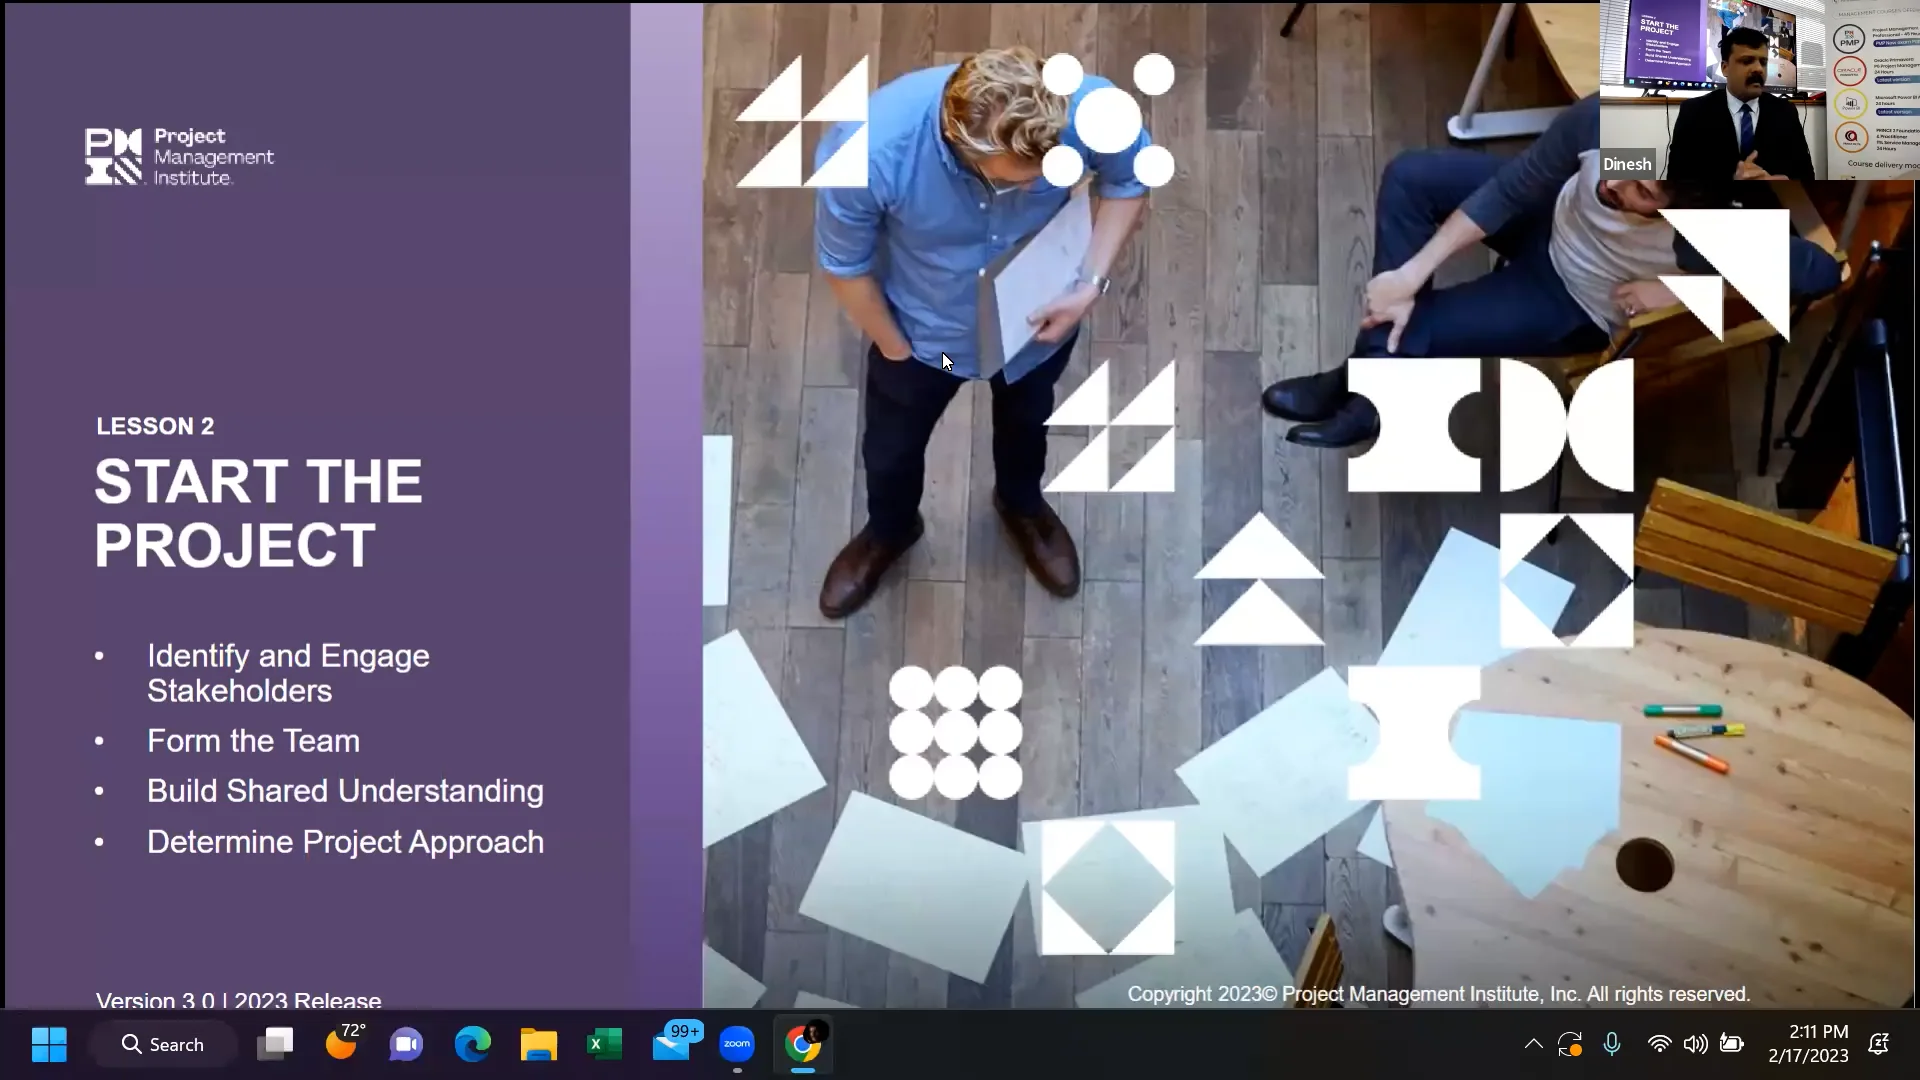
Task: Open Microsoft Edge from the taskbar
Action: [x=472, y=1044]
